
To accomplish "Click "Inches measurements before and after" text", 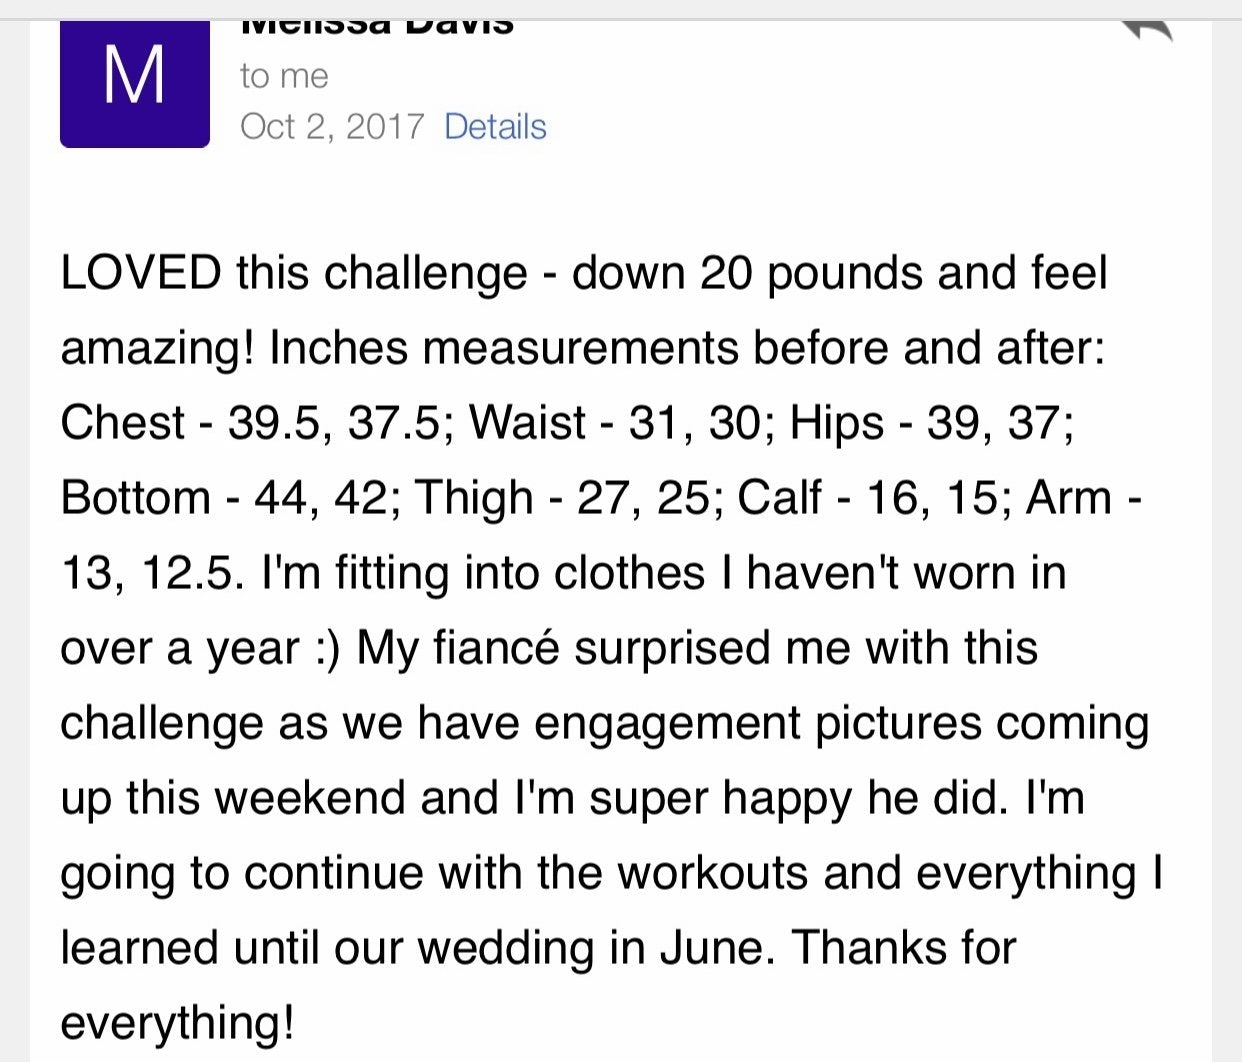I will coord(684,348).
